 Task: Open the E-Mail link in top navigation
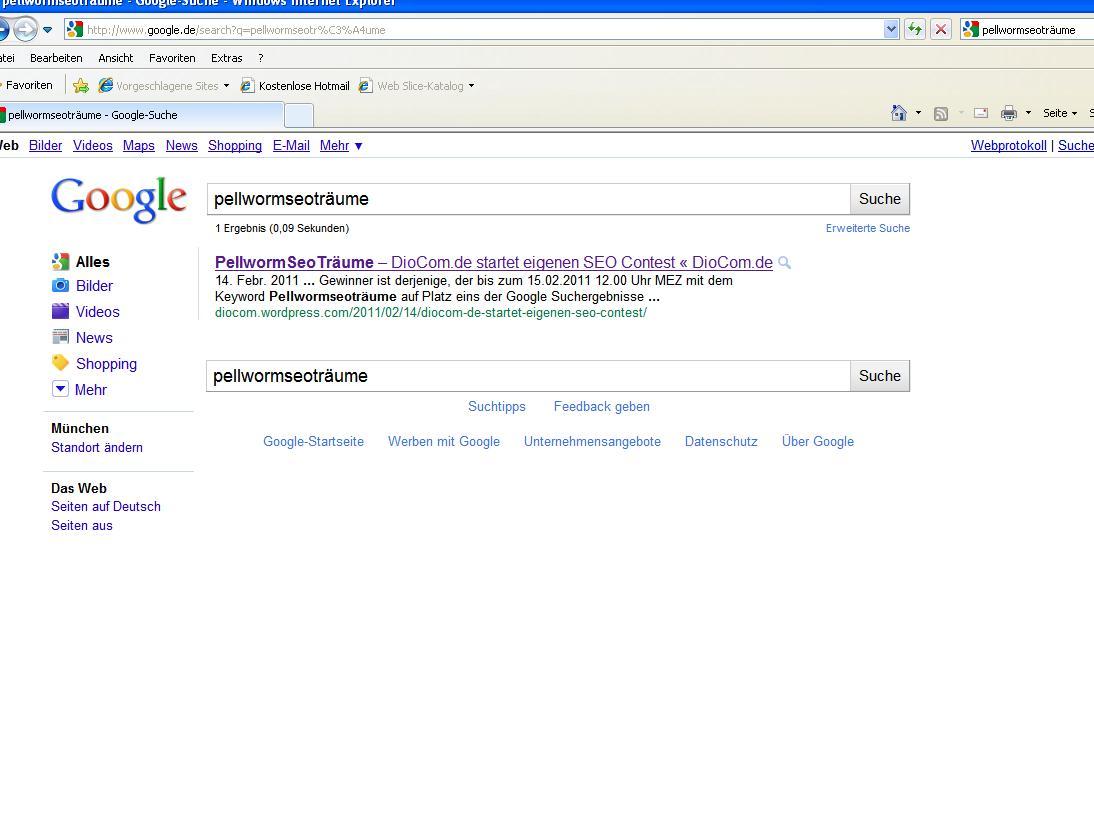pyautogui.click(x=291, y=145)
